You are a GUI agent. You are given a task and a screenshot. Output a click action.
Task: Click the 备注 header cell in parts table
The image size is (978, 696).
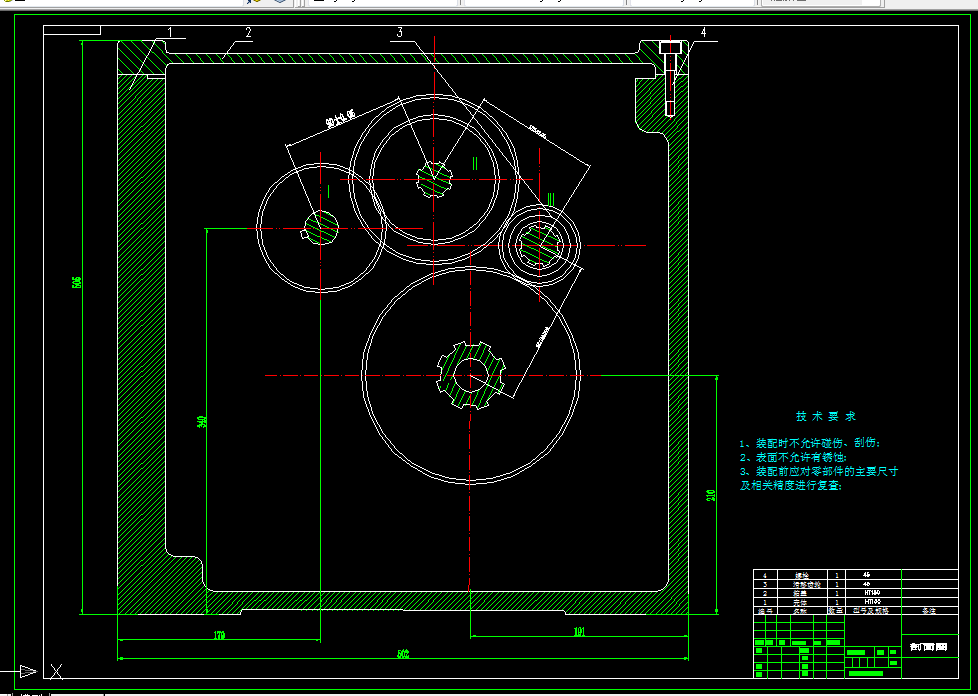(x=929, y=611)
